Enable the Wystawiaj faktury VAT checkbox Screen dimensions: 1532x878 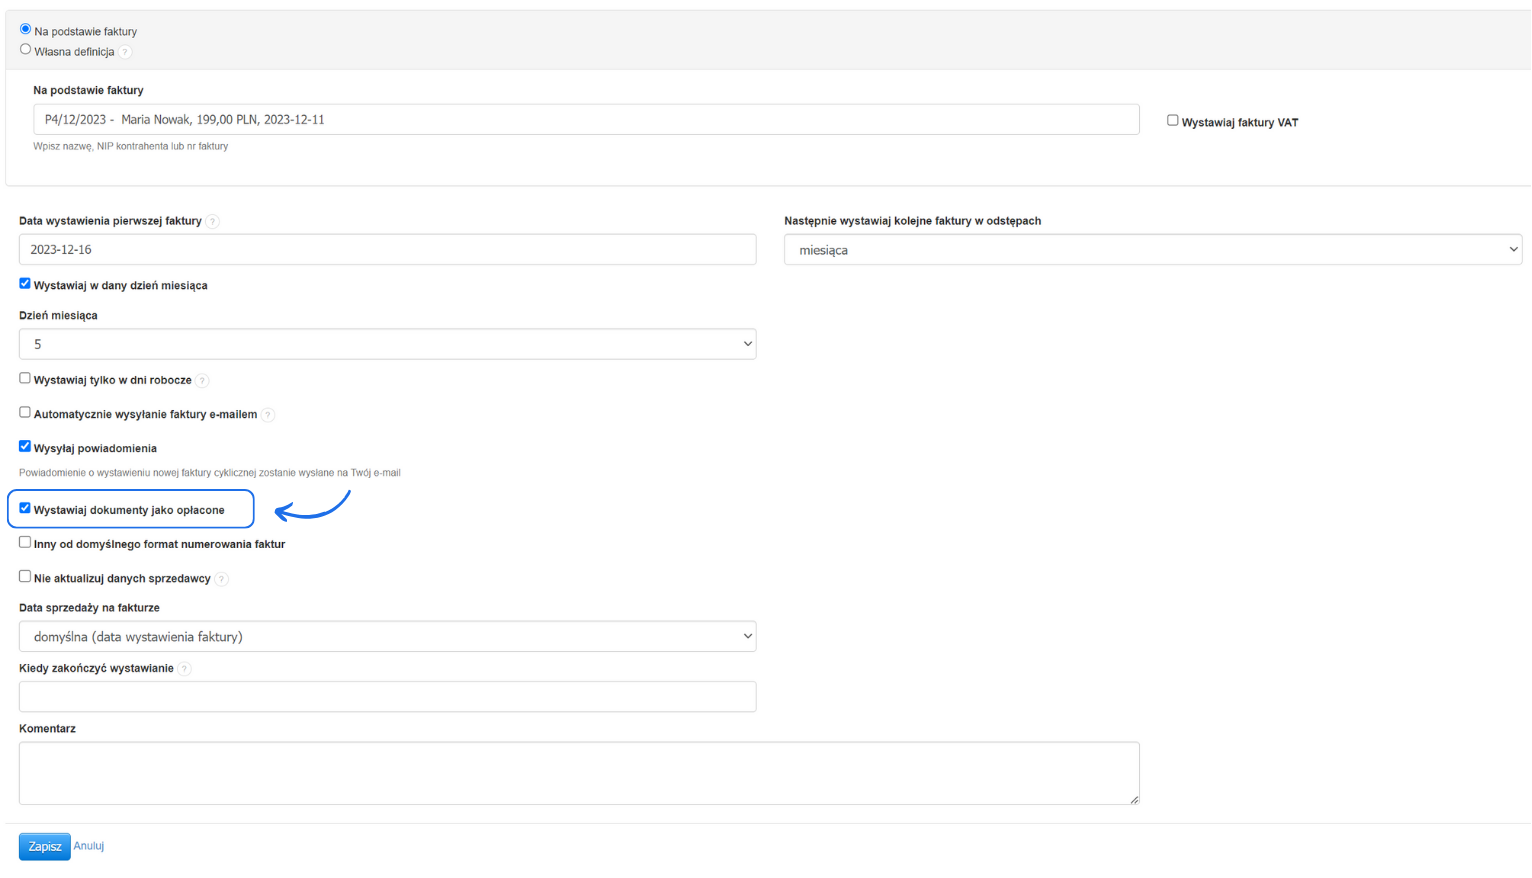[x=1173, y=120]
